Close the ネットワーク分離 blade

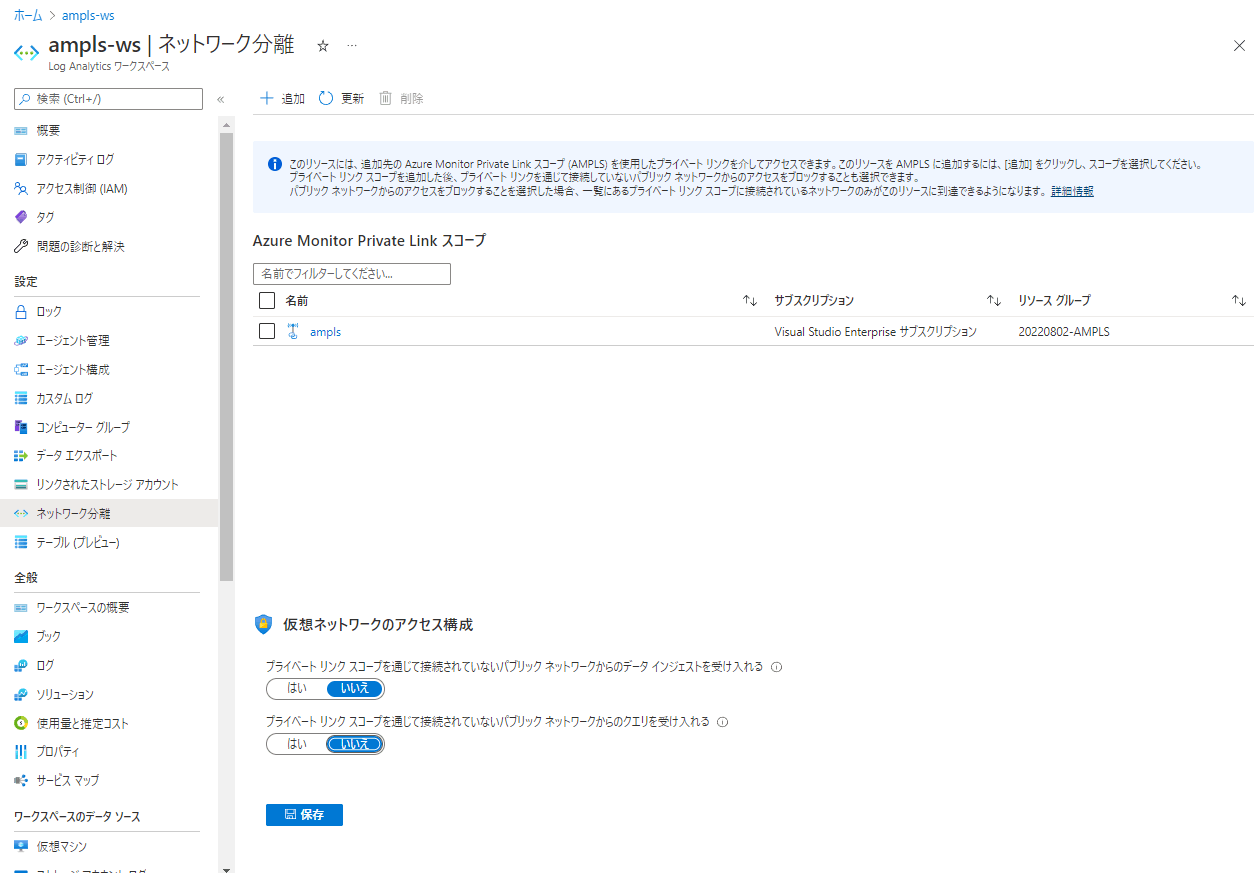[1240, 46]
